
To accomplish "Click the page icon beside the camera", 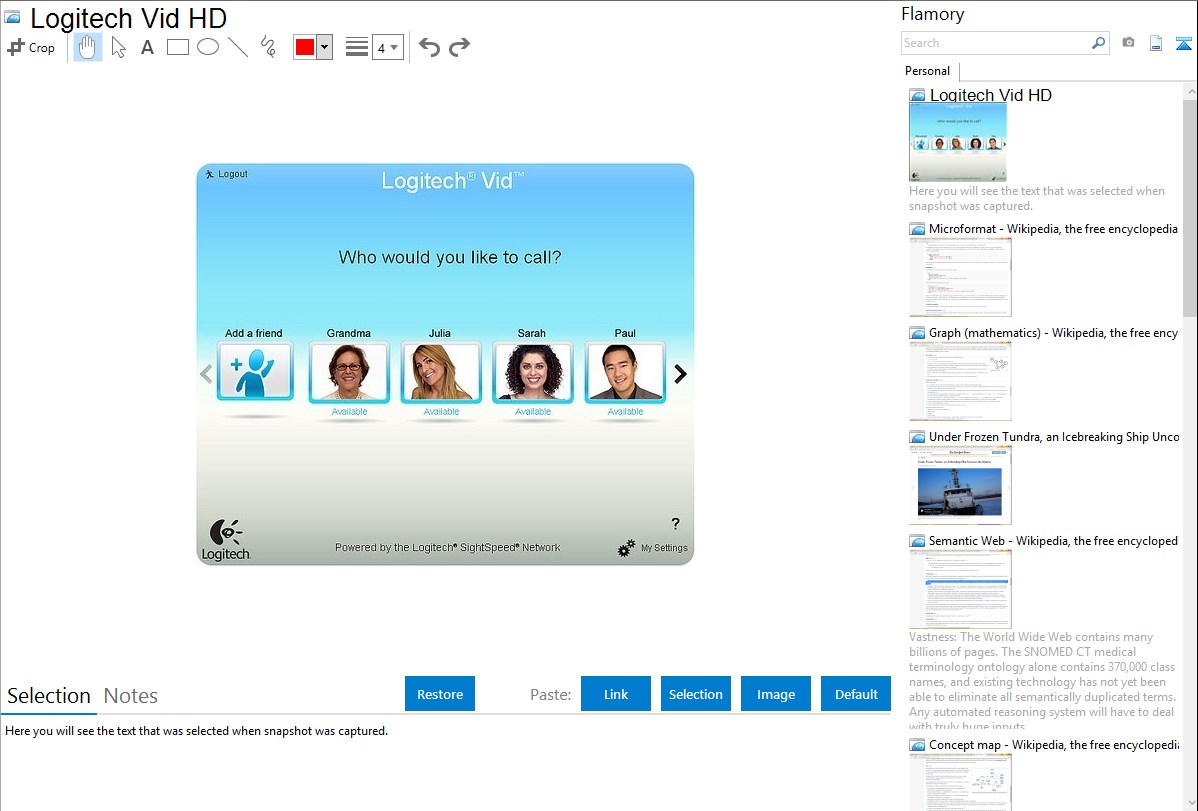I will click(1156, 43).
